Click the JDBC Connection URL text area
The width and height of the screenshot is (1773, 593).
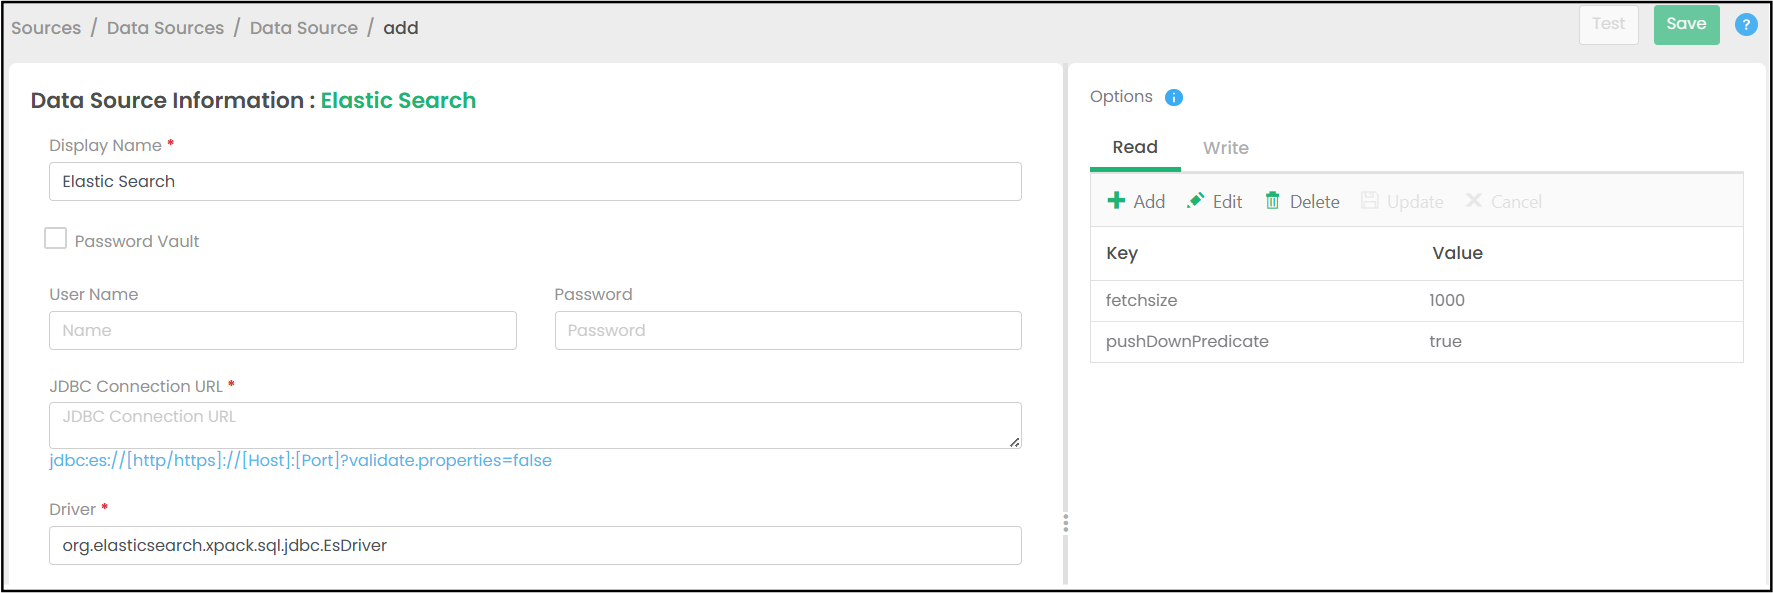click(x=535, y=426)
